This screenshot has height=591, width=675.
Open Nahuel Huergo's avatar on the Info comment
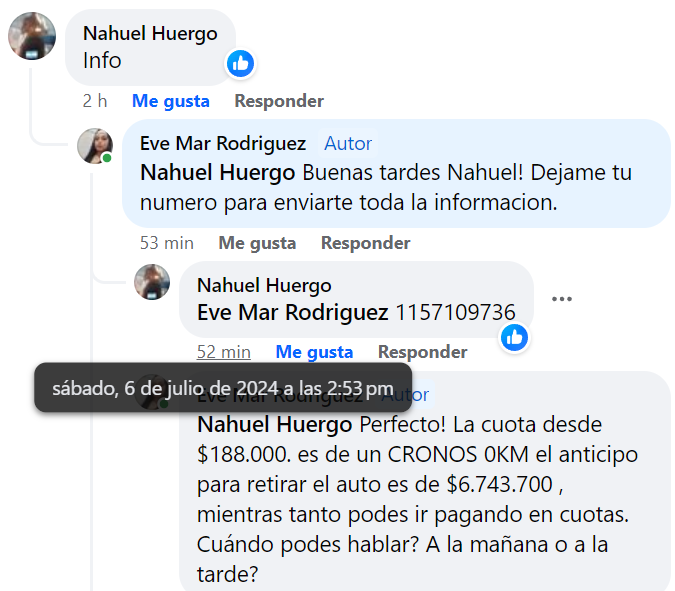[x=32, y=36]
